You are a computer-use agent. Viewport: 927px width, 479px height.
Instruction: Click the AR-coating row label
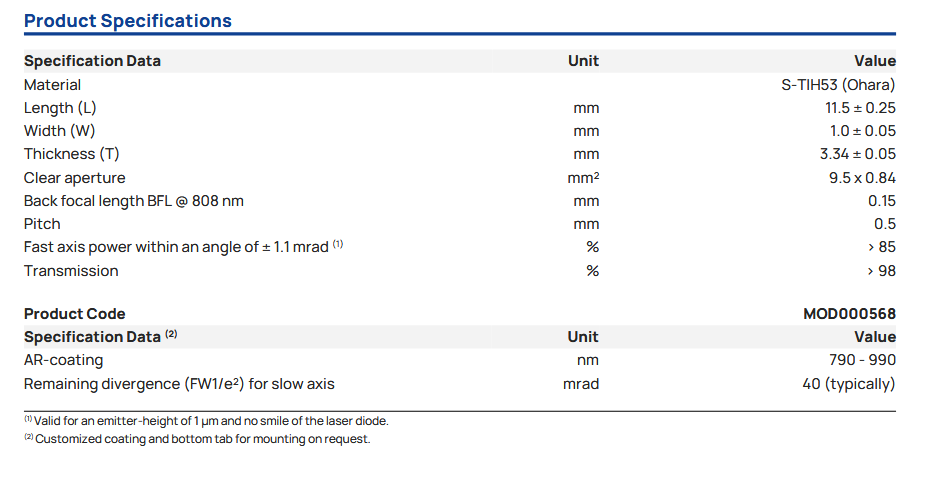[x=63, y=360]
